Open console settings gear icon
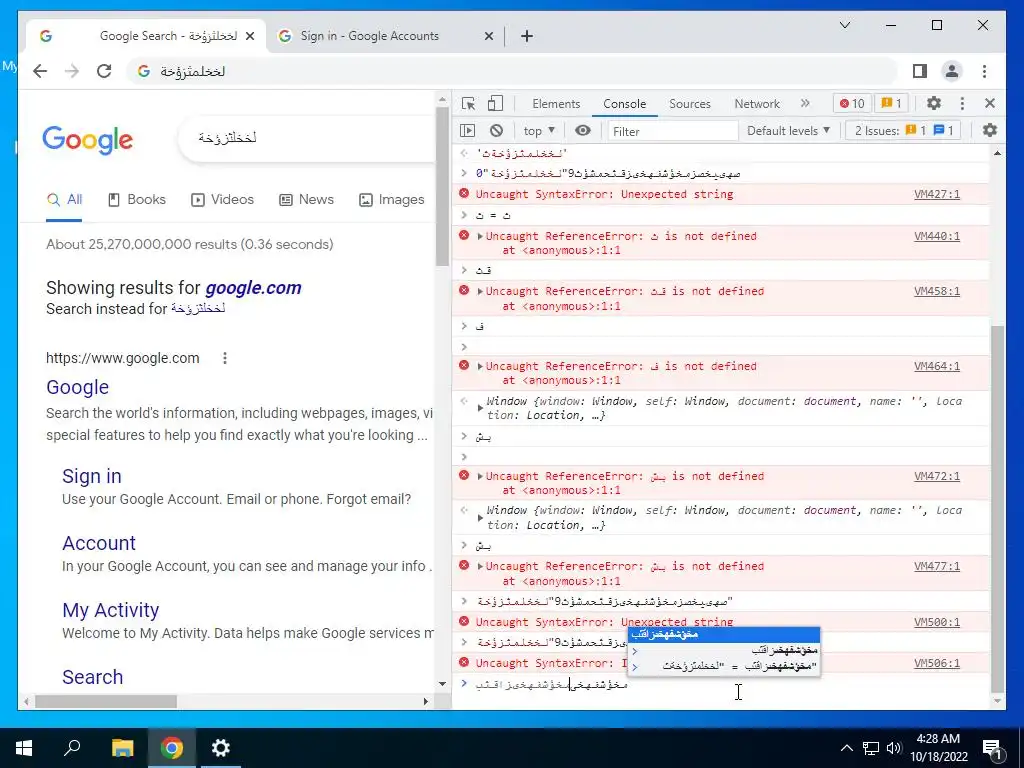The height and width of the screenshot is (768, 1024). (989, 131)
